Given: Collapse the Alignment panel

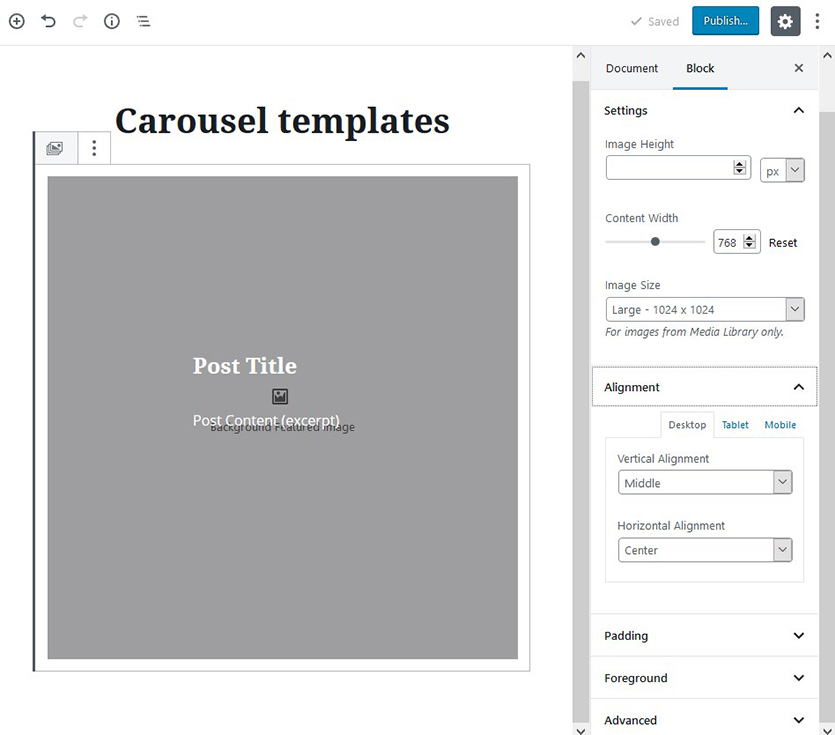Looking at the screenshot, I should coord(704,387).
